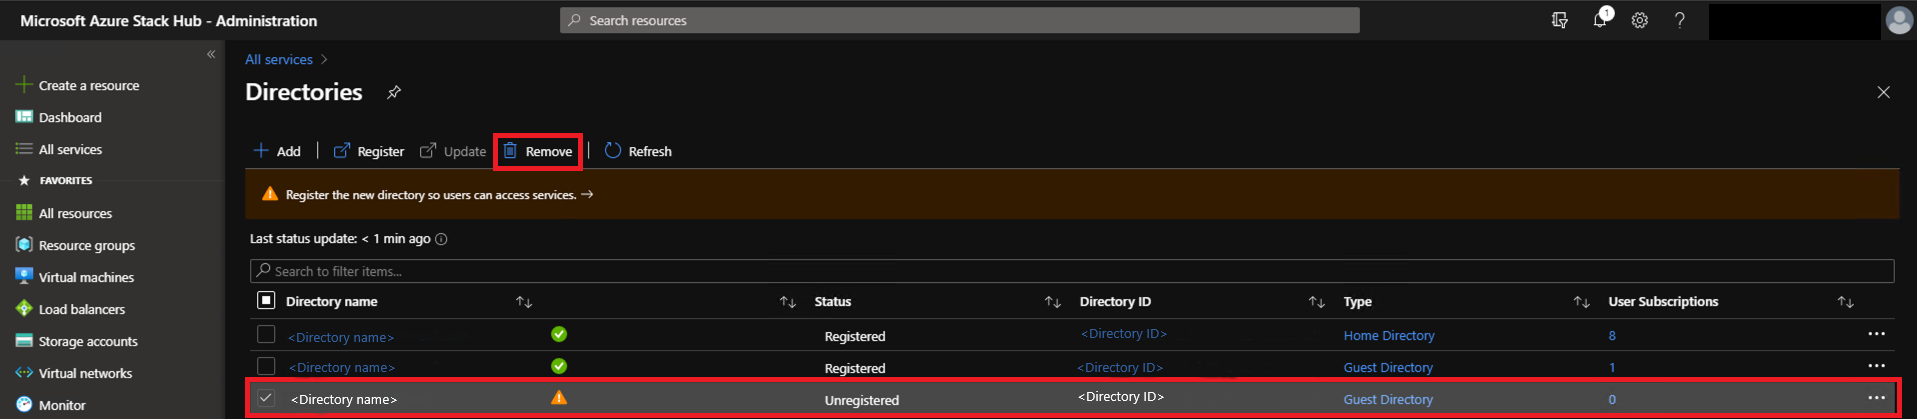Toggle the select-all header checkbox
This screenshot has width=1917, height=419.
pos(266,300)
